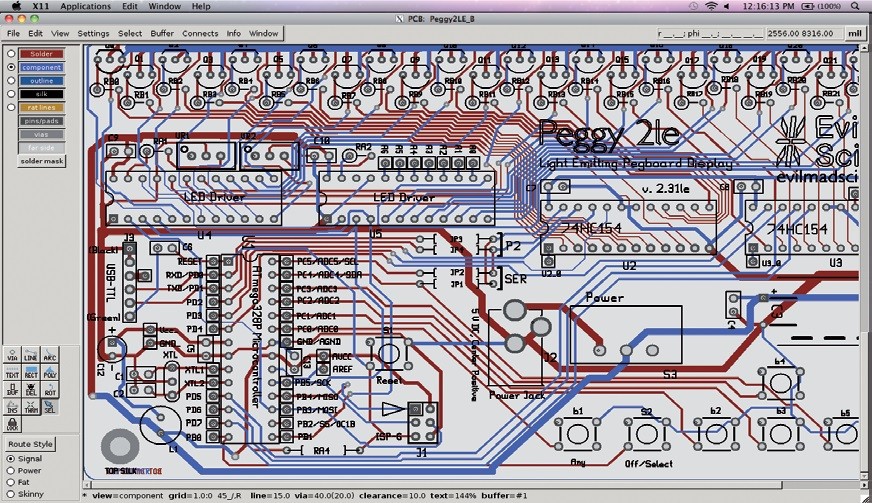The height and width of the screenshot is (503, 872).
Task: Select the BUF buffer tool
Action: 12,389
